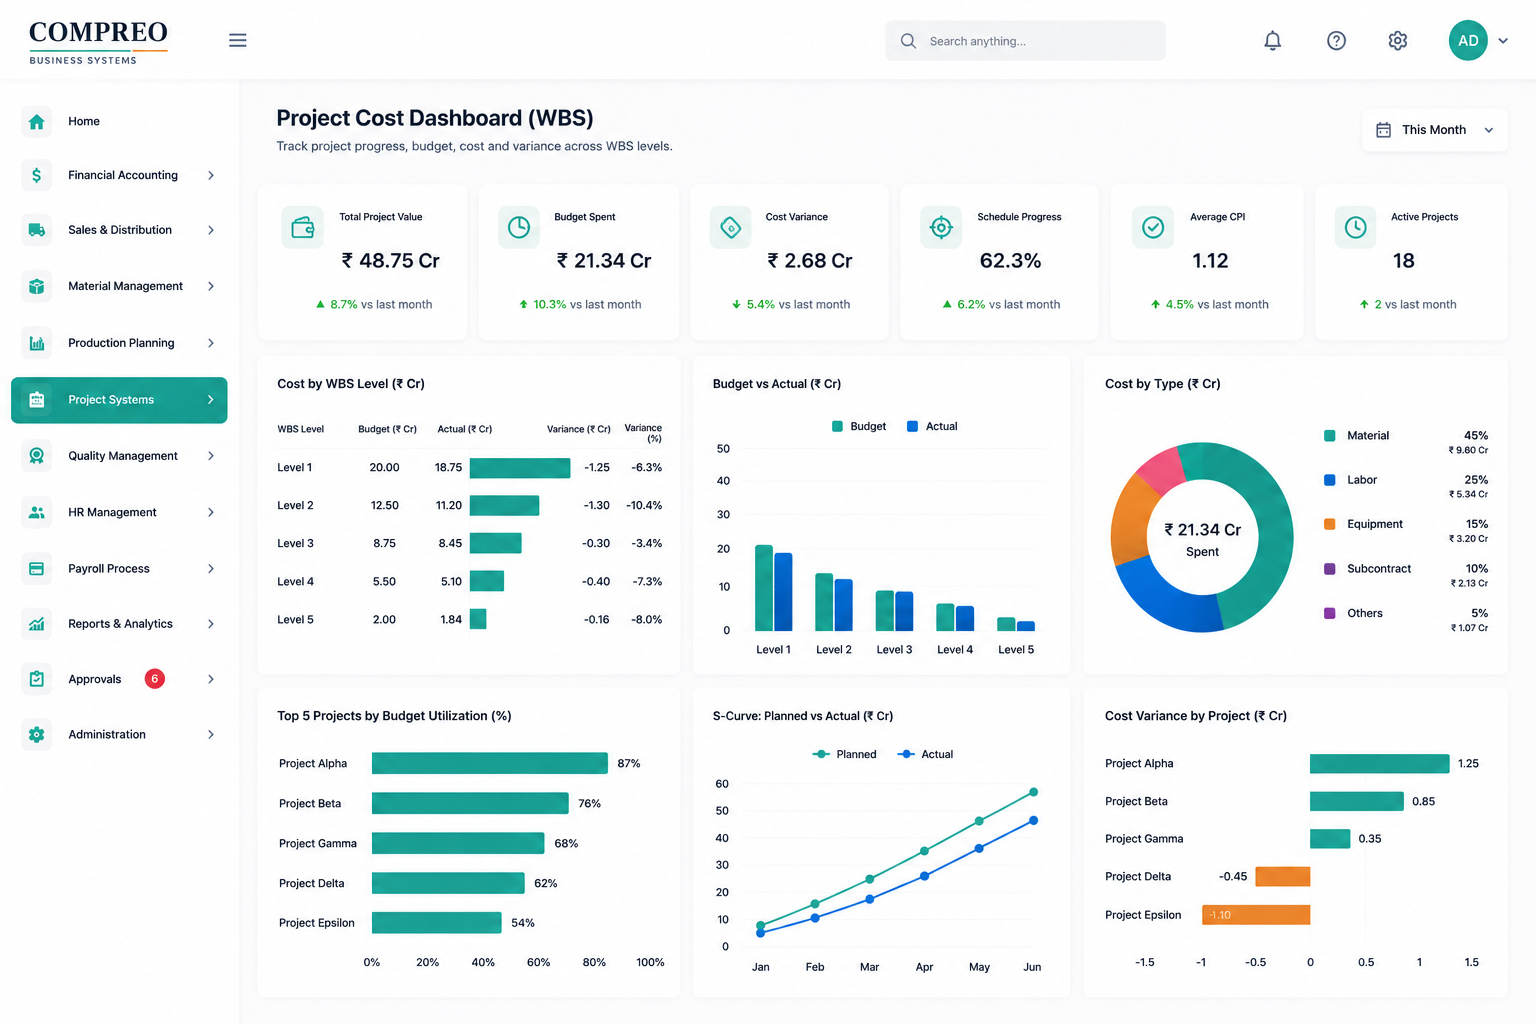
Task: Click the search magnifier icon
Action: (908, 41)
